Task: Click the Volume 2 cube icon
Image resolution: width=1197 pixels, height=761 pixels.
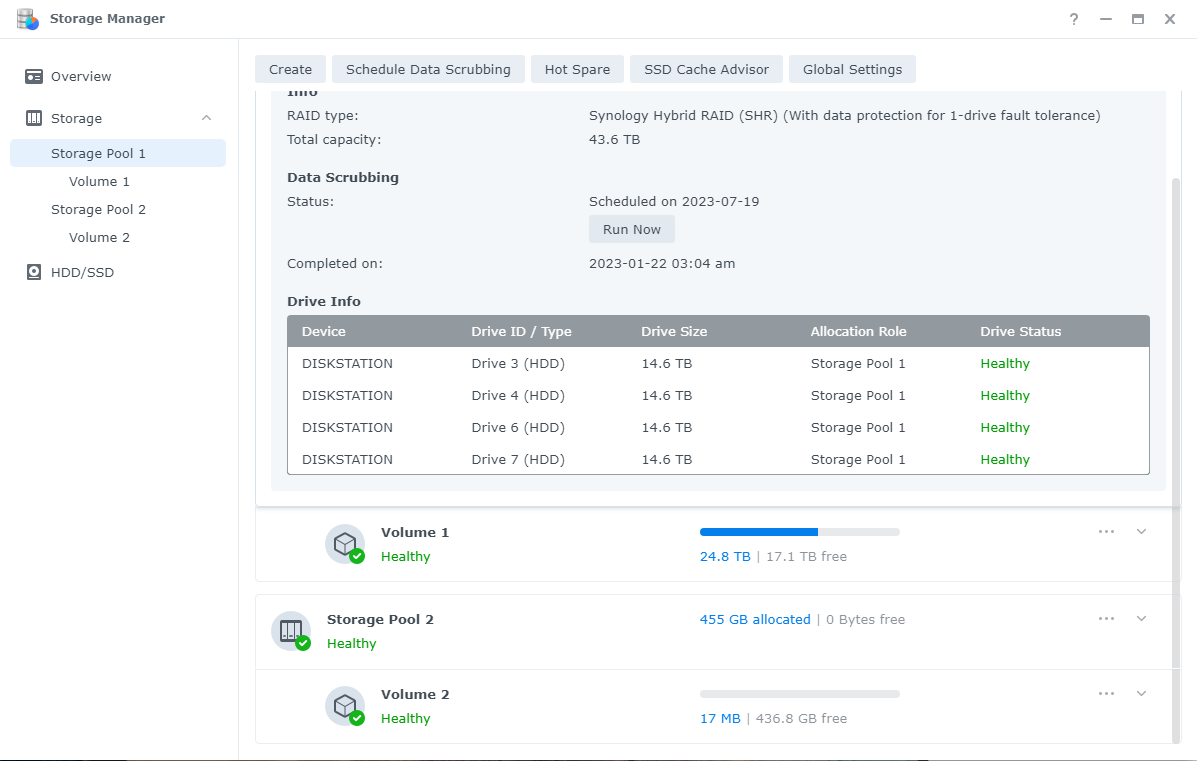Action: (345, 706)
